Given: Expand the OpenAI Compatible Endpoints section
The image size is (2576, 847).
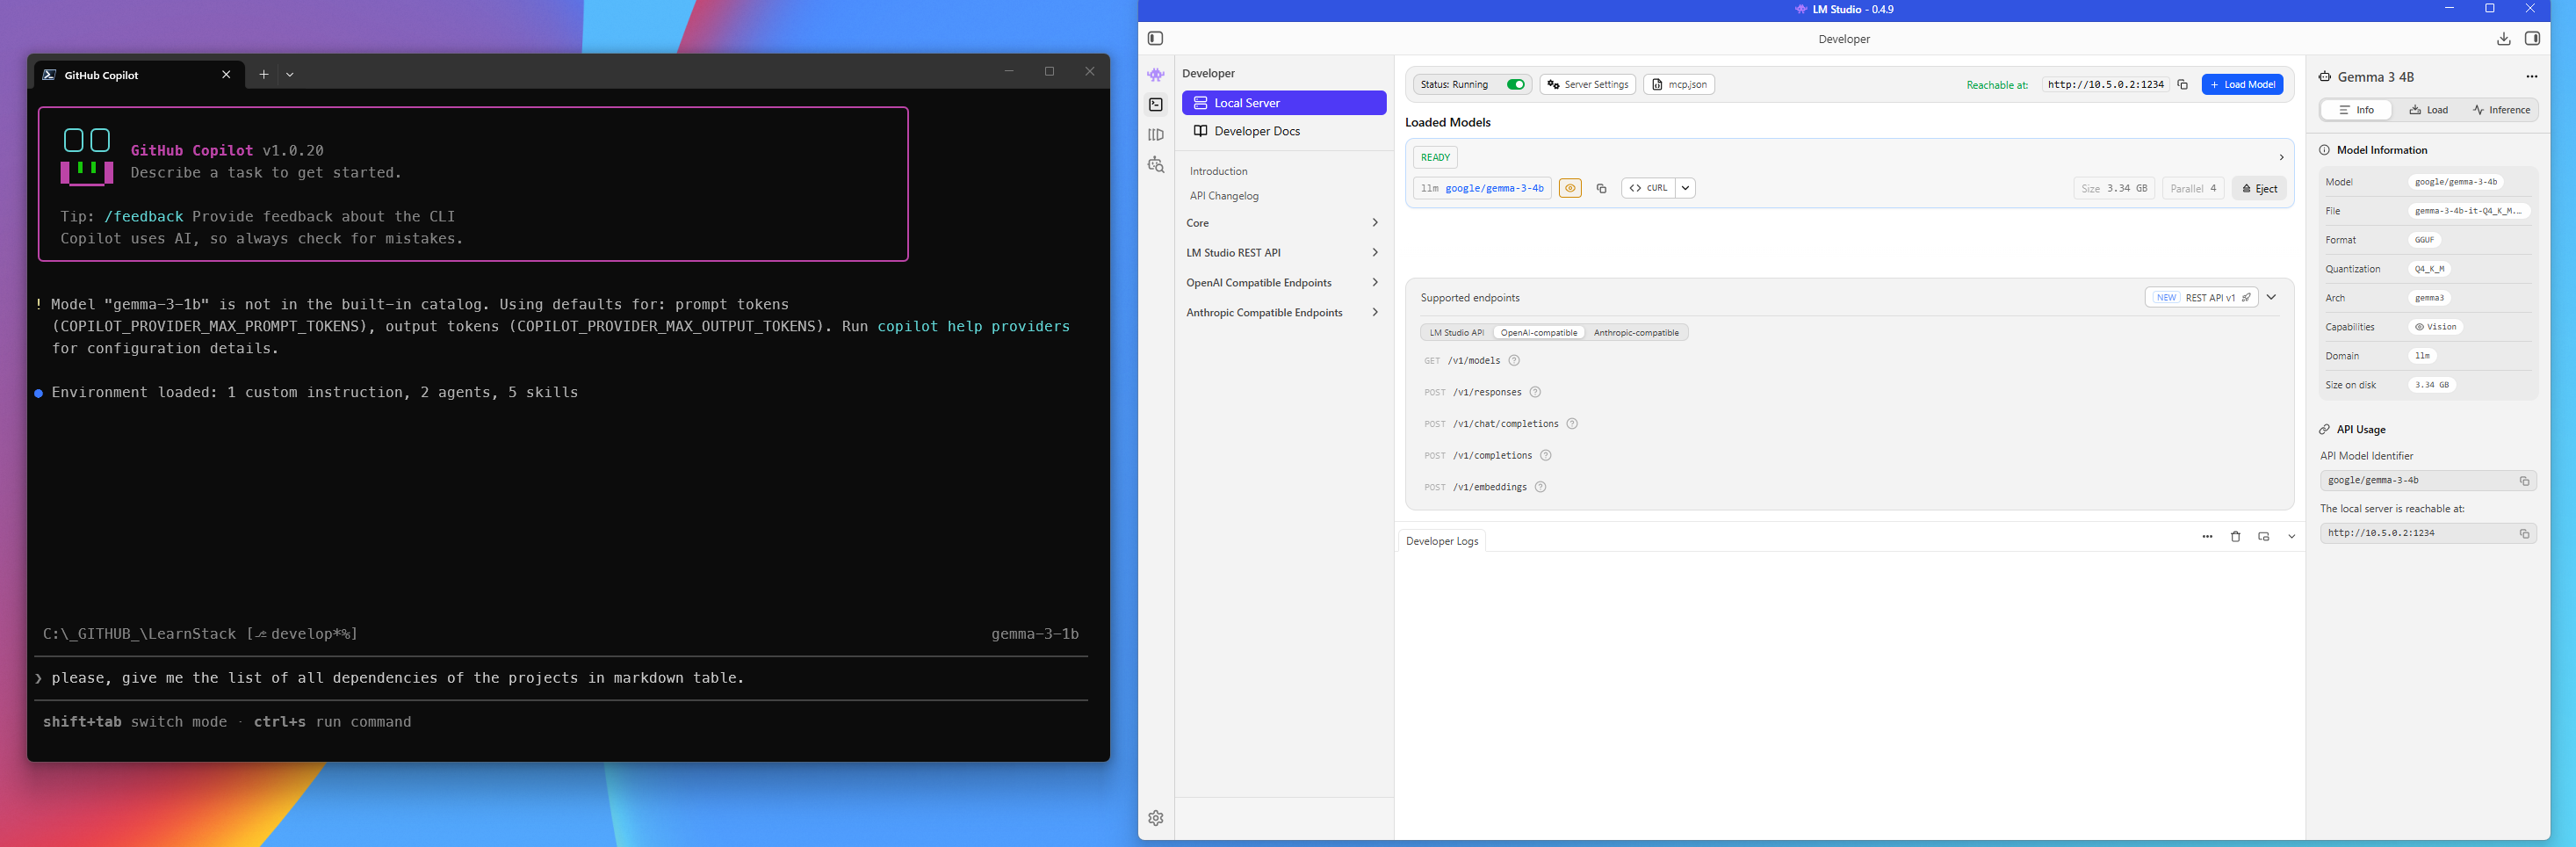Looking at the screenshot, I should [x=1283, y=283].
